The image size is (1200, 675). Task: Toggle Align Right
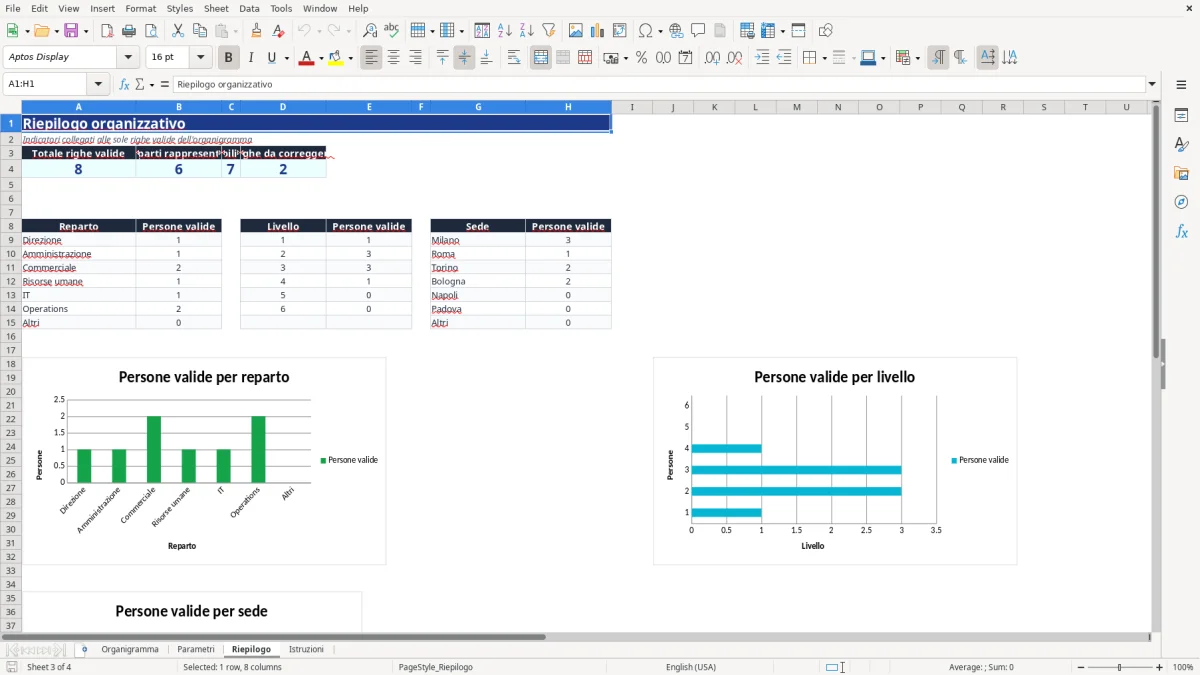pyautogui.click(x=416, y=58)
